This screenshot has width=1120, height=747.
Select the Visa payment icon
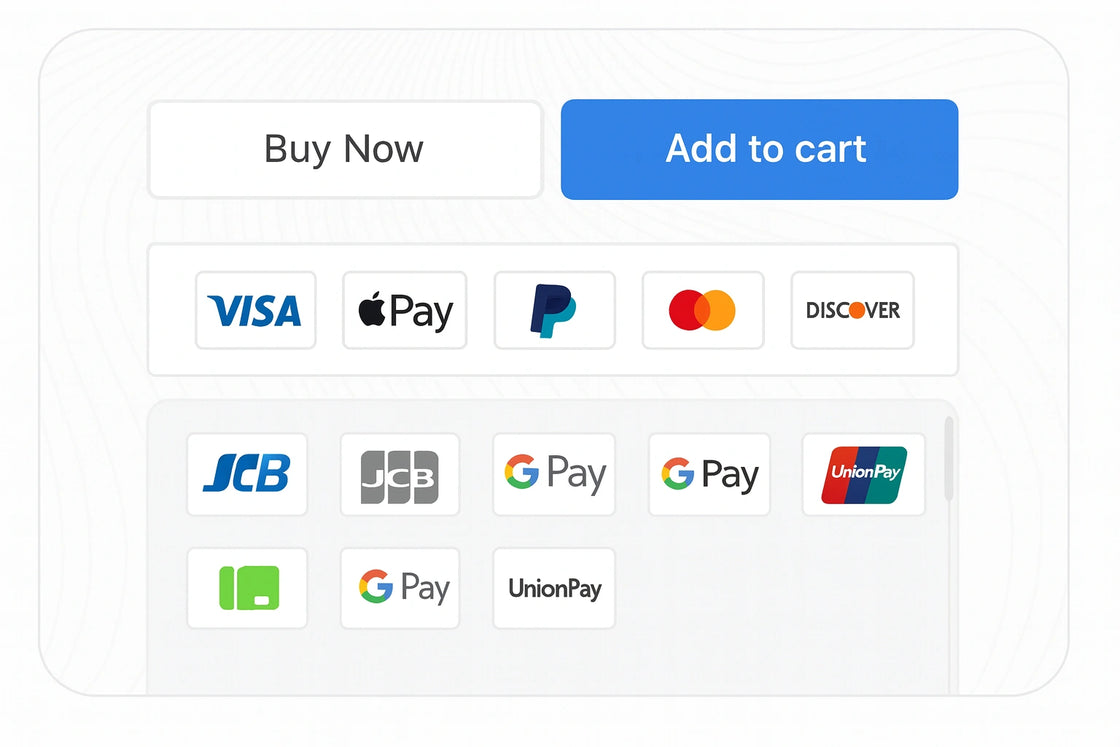(255, 310)
